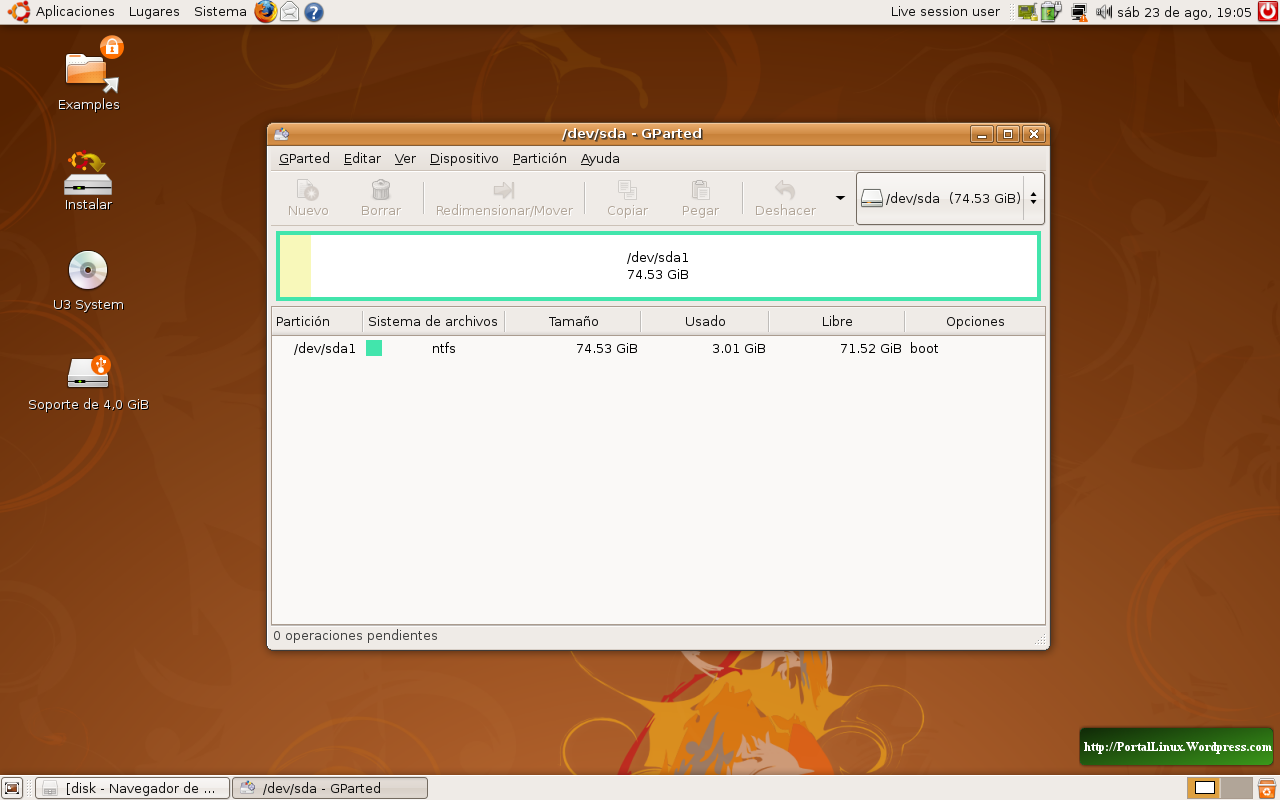Click the Sistema de archivos column header
This screenshot has width=1280, height=800.
pyautogui.click(x=433, y=321)
